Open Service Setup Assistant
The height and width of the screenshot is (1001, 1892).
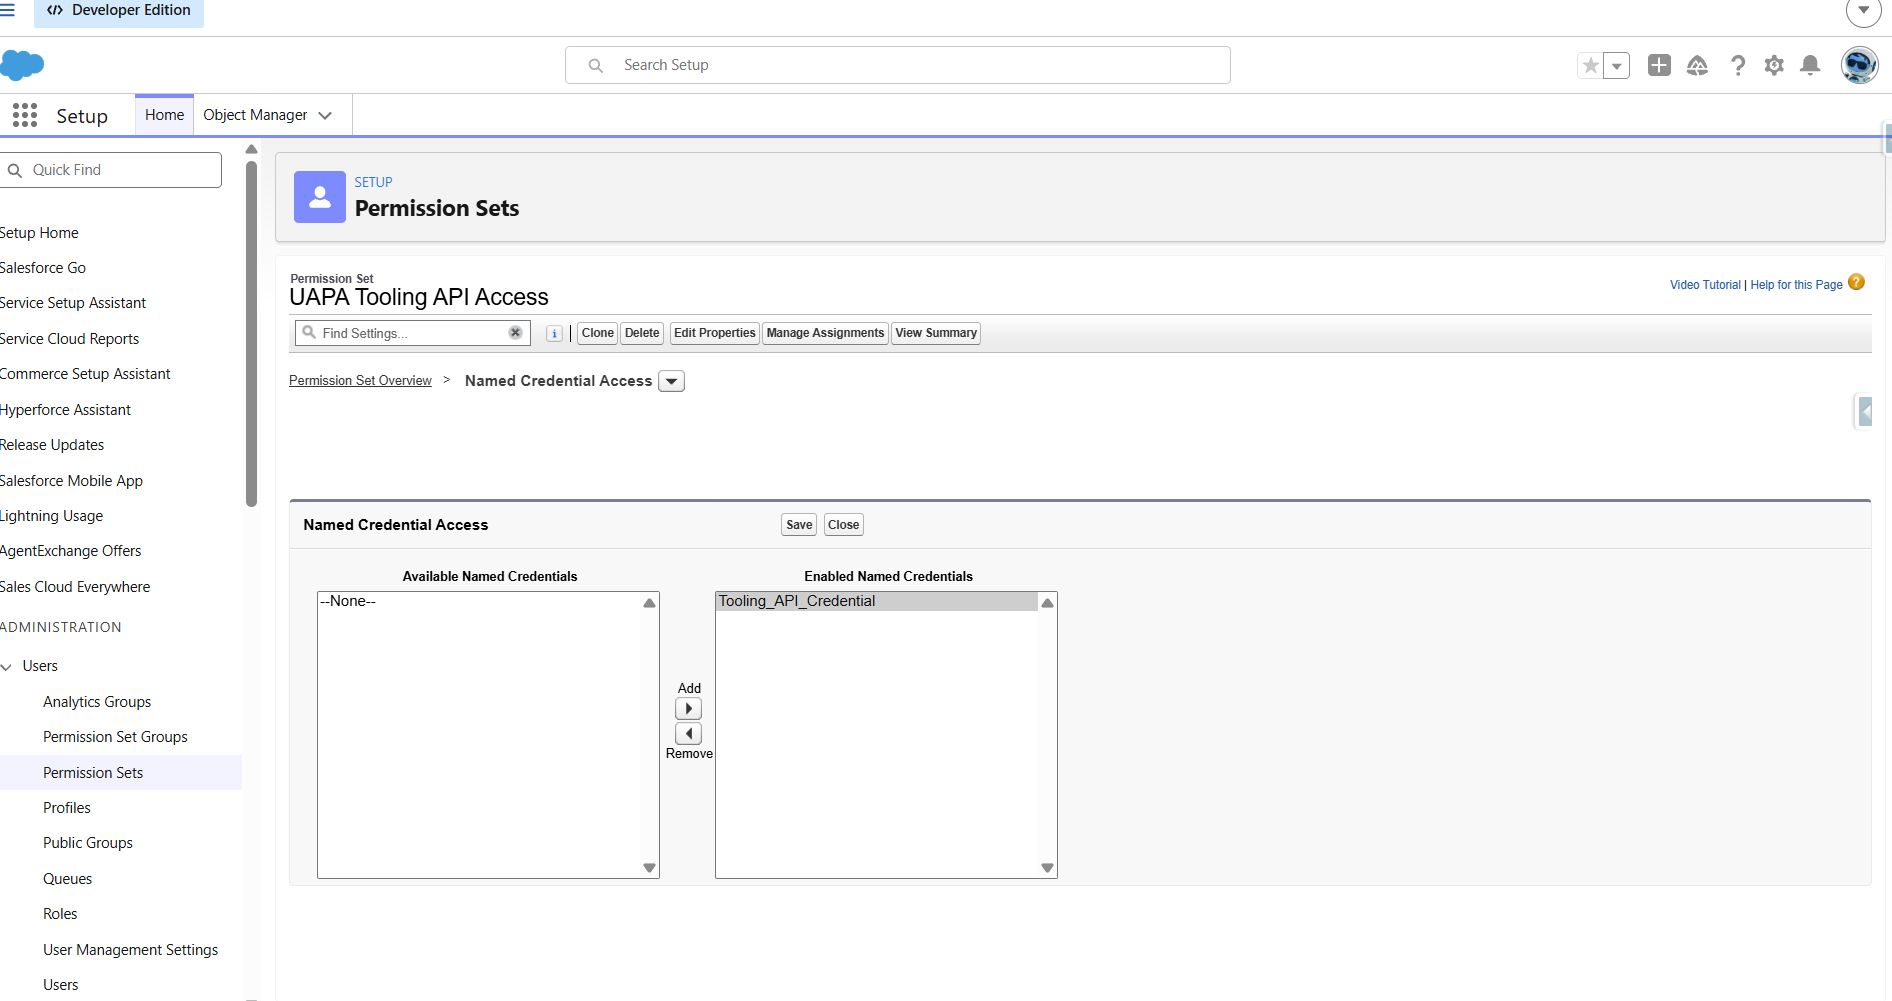point(73,303)
